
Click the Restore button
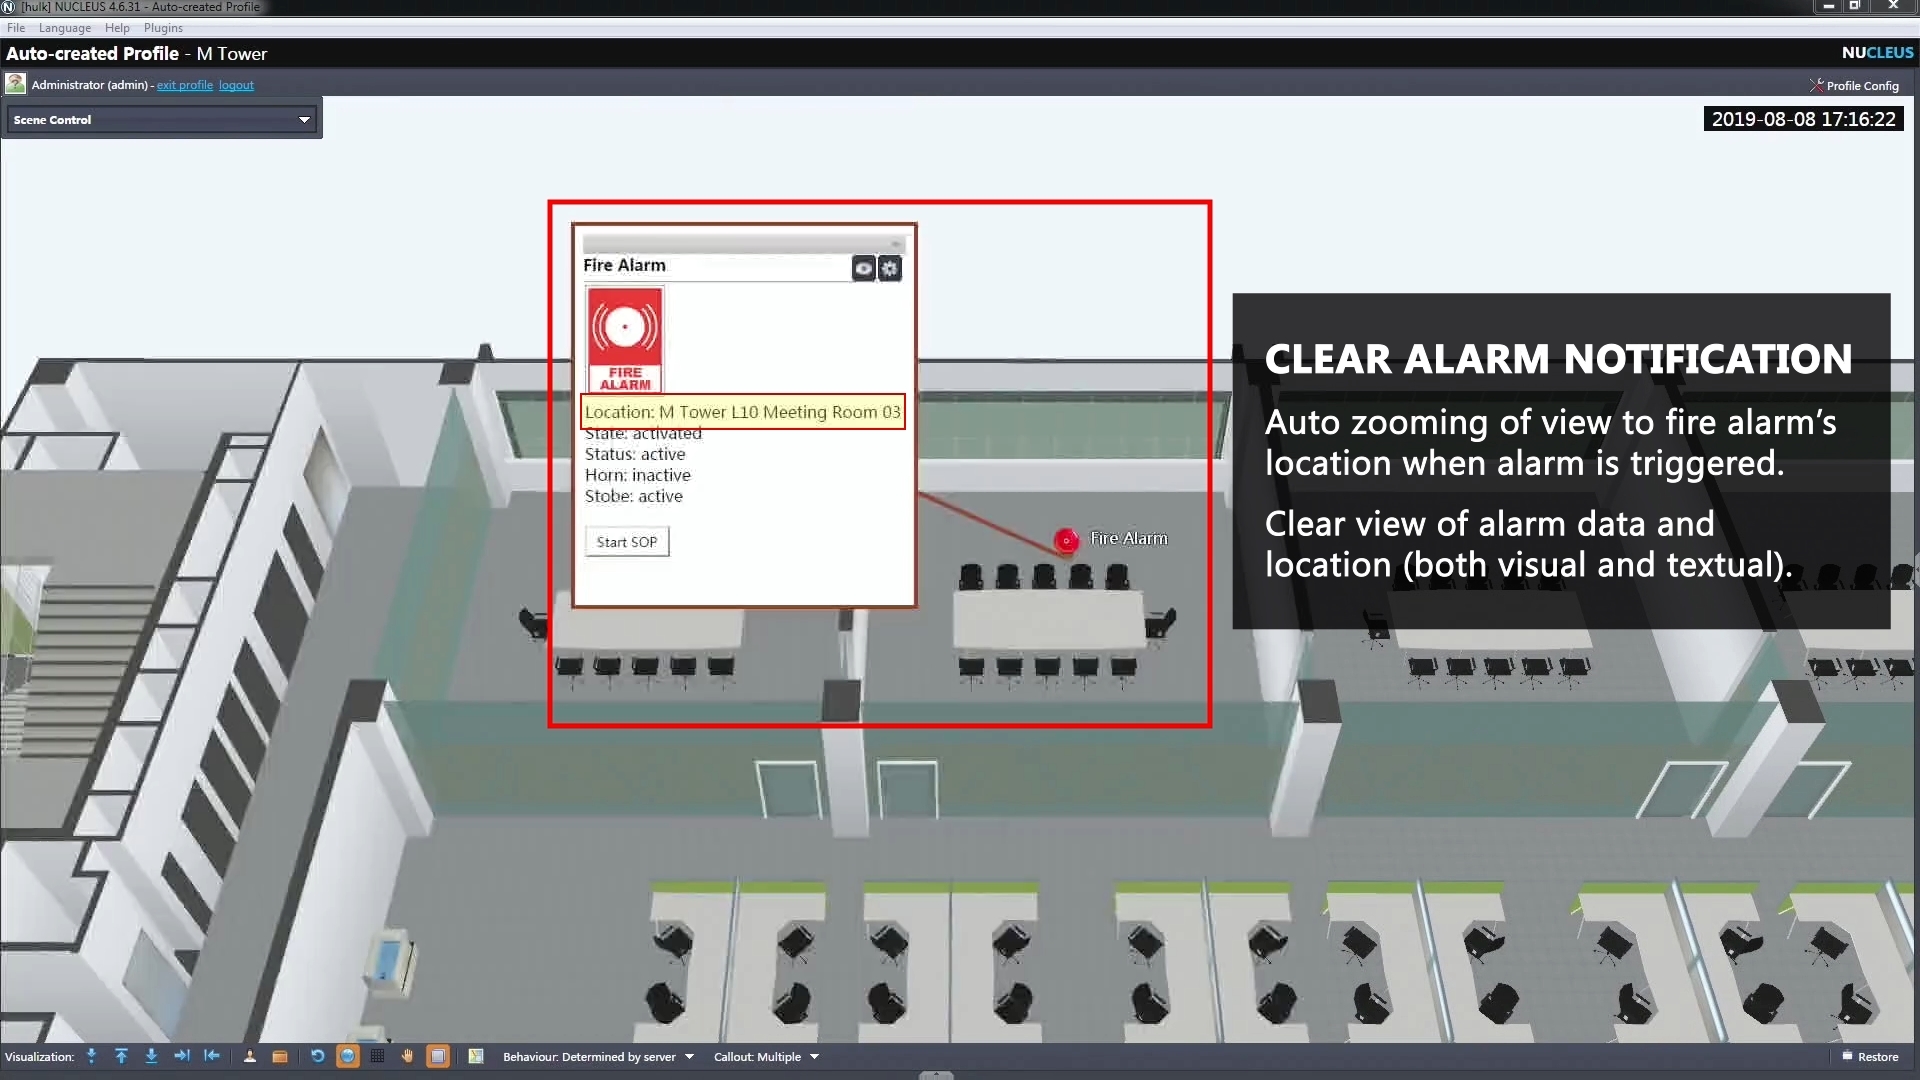pos(1870,1057)
